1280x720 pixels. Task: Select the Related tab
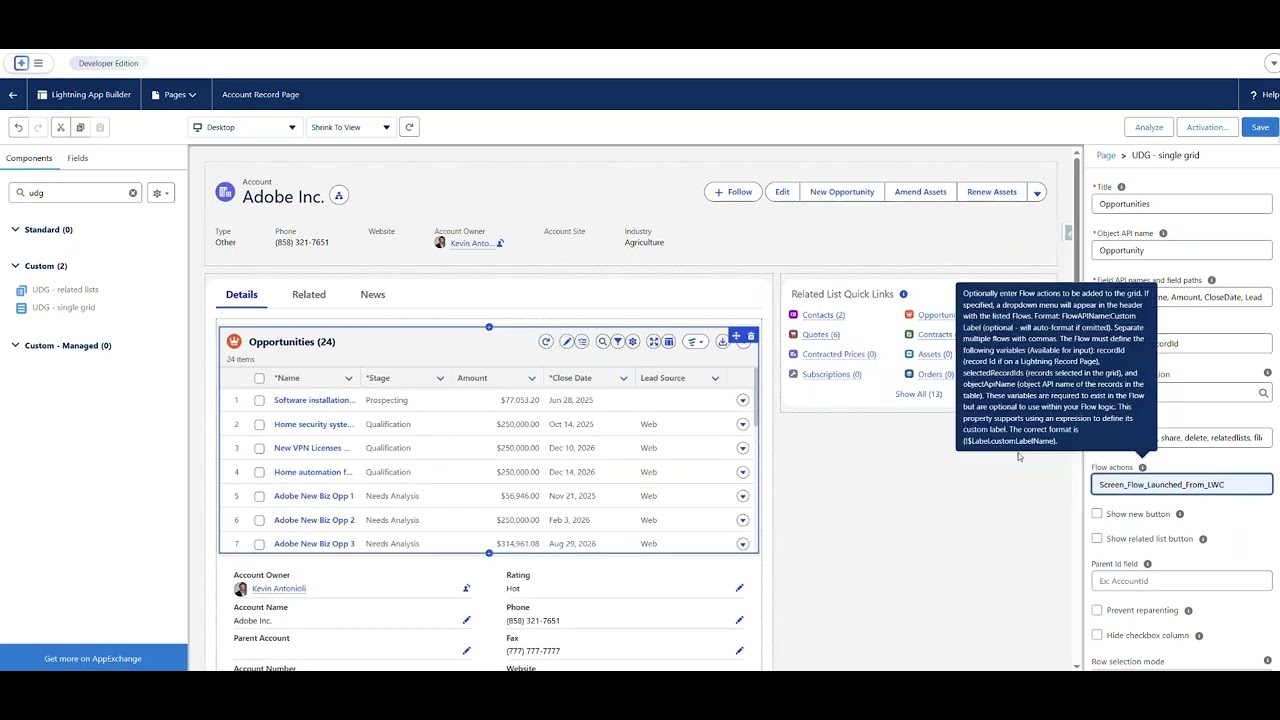pos(309,294)
